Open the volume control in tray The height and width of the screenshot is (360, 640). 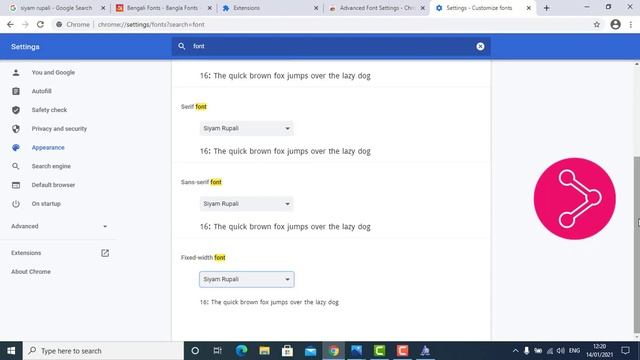pos(561,351)
